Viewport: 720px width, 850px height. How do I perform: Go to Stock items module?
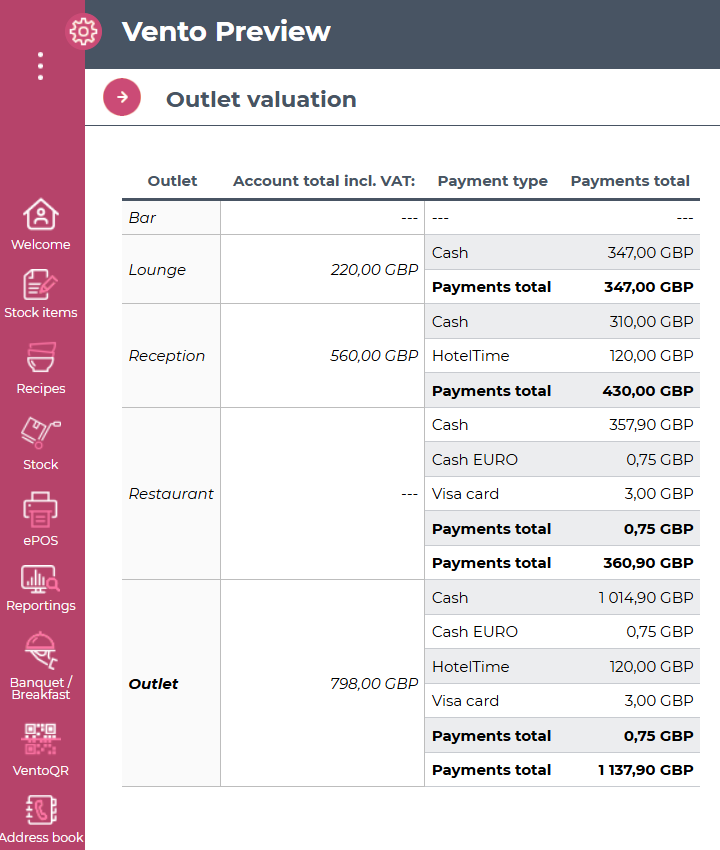[41, 294]
